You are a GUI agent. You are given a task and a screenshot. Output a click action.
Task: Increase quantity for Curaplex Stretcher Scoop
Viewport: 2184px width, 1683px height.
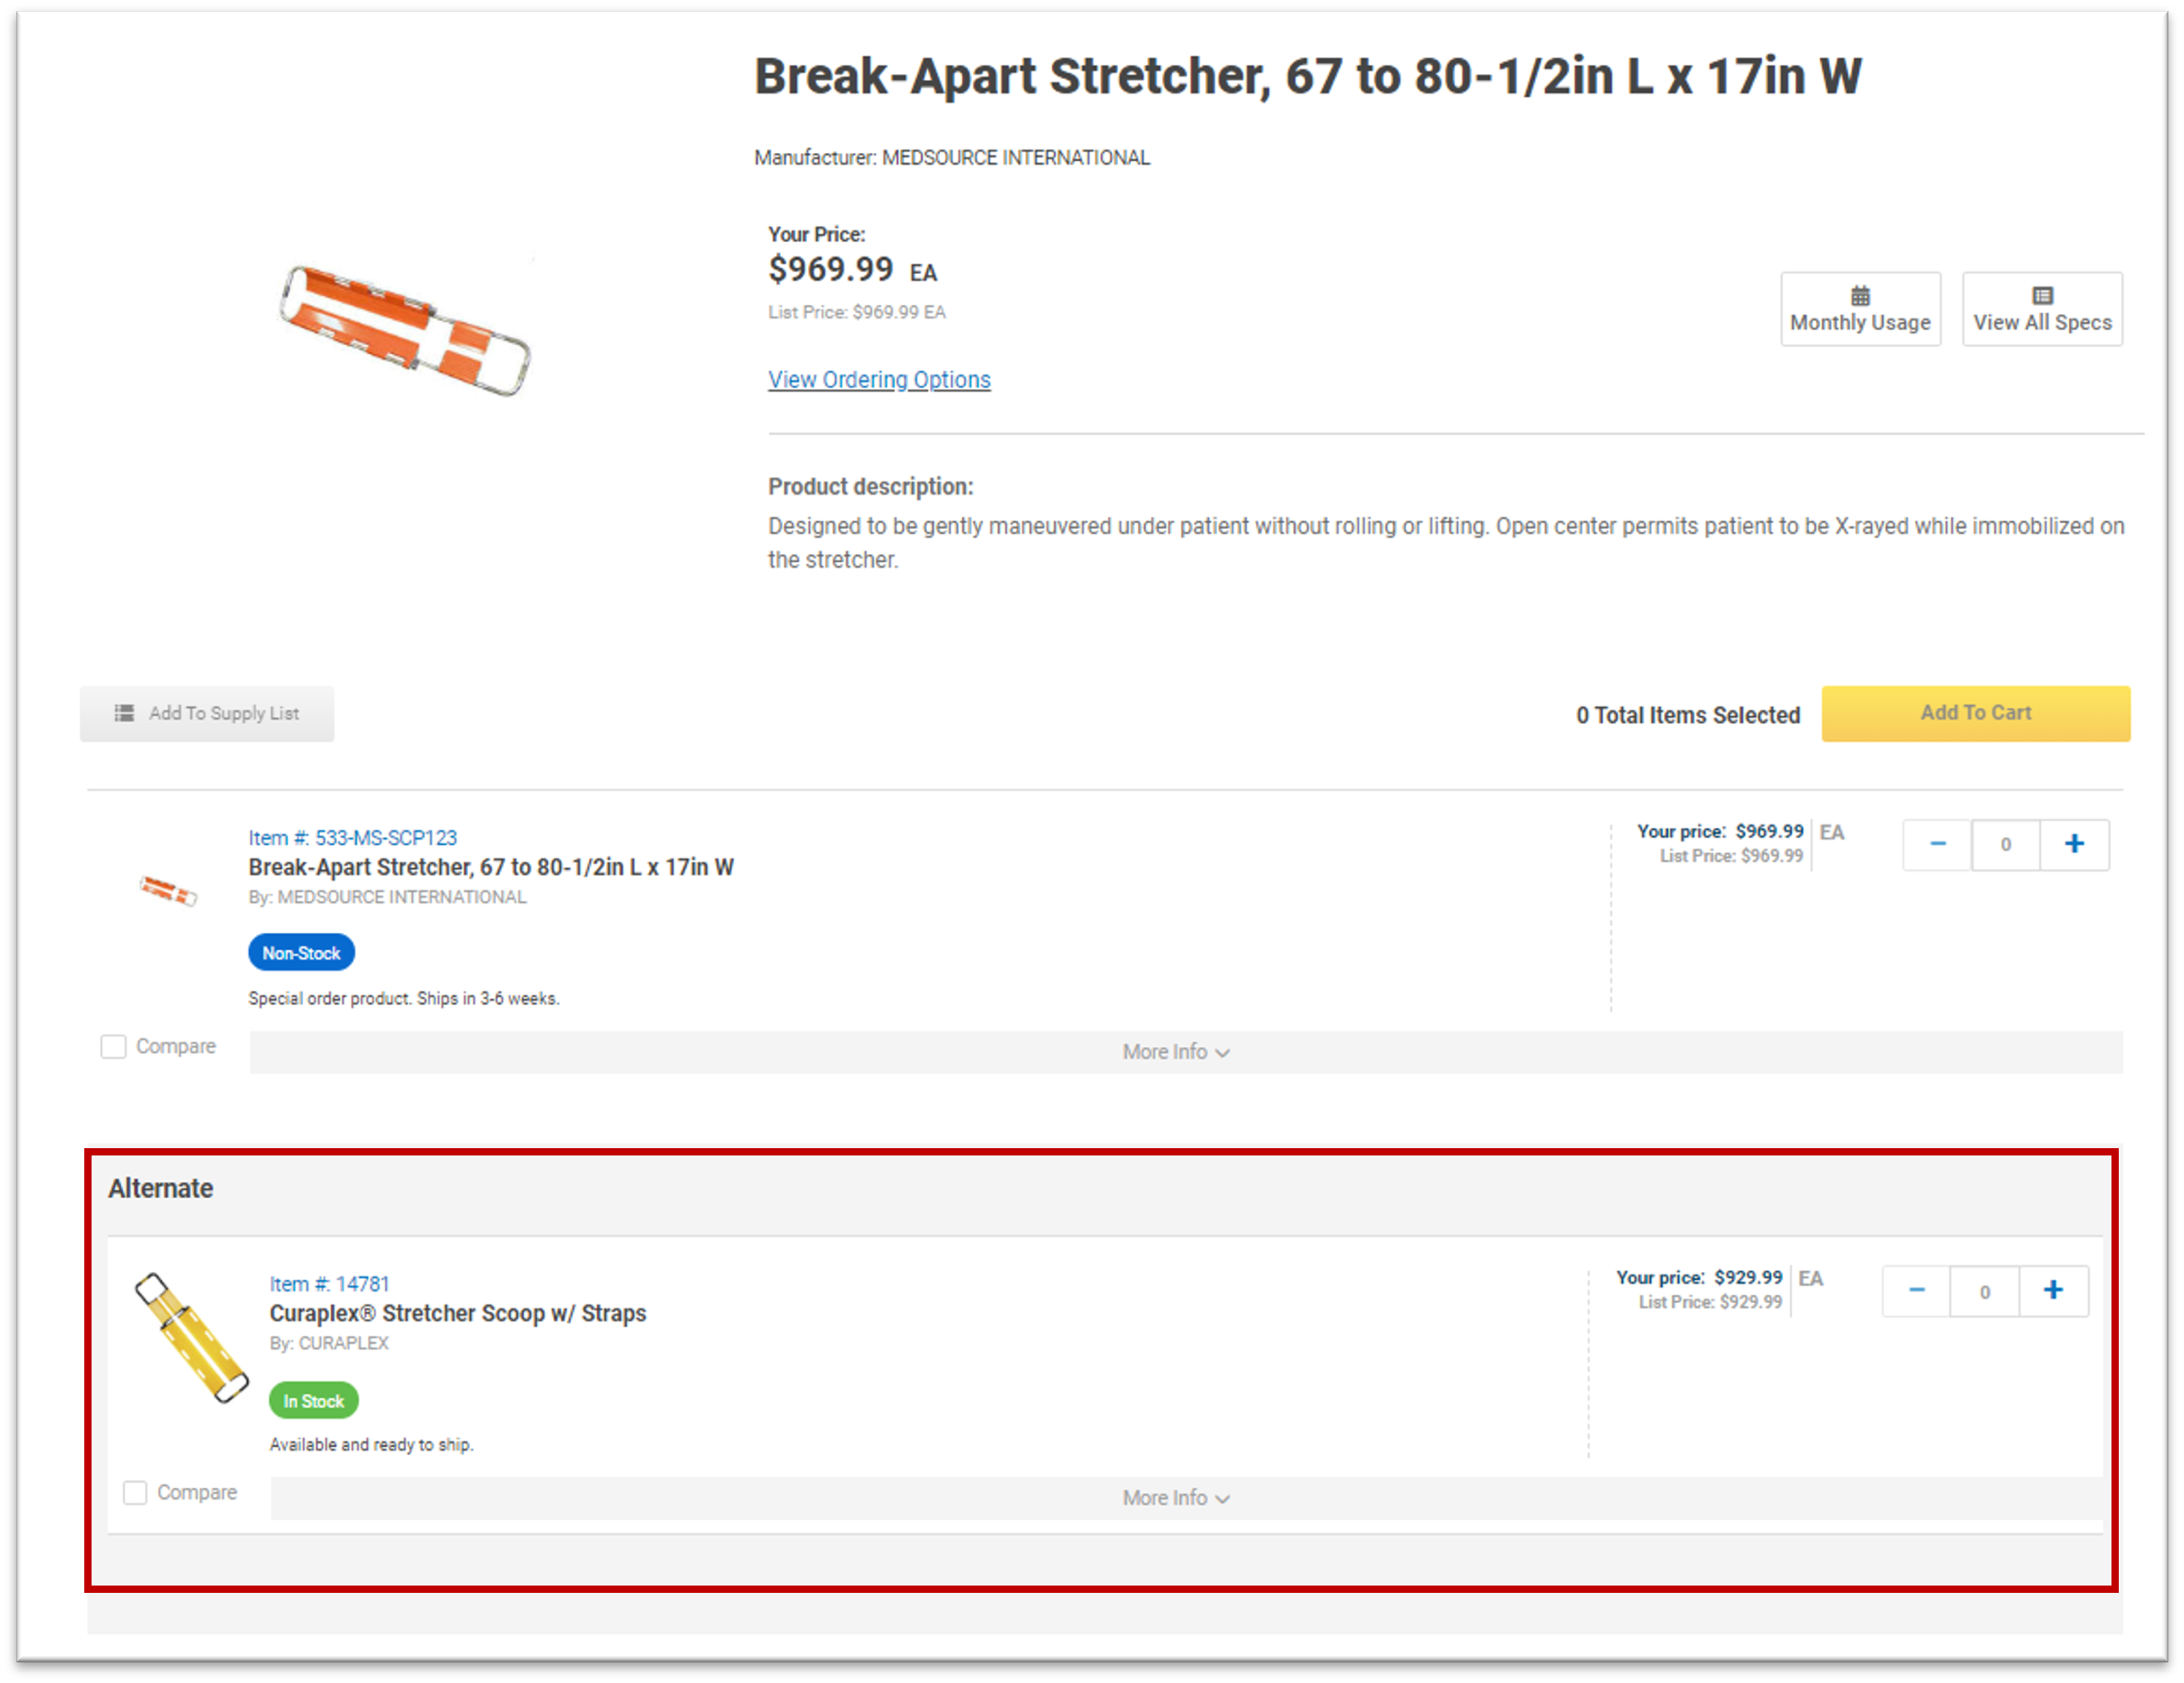coord(2053,1290)
